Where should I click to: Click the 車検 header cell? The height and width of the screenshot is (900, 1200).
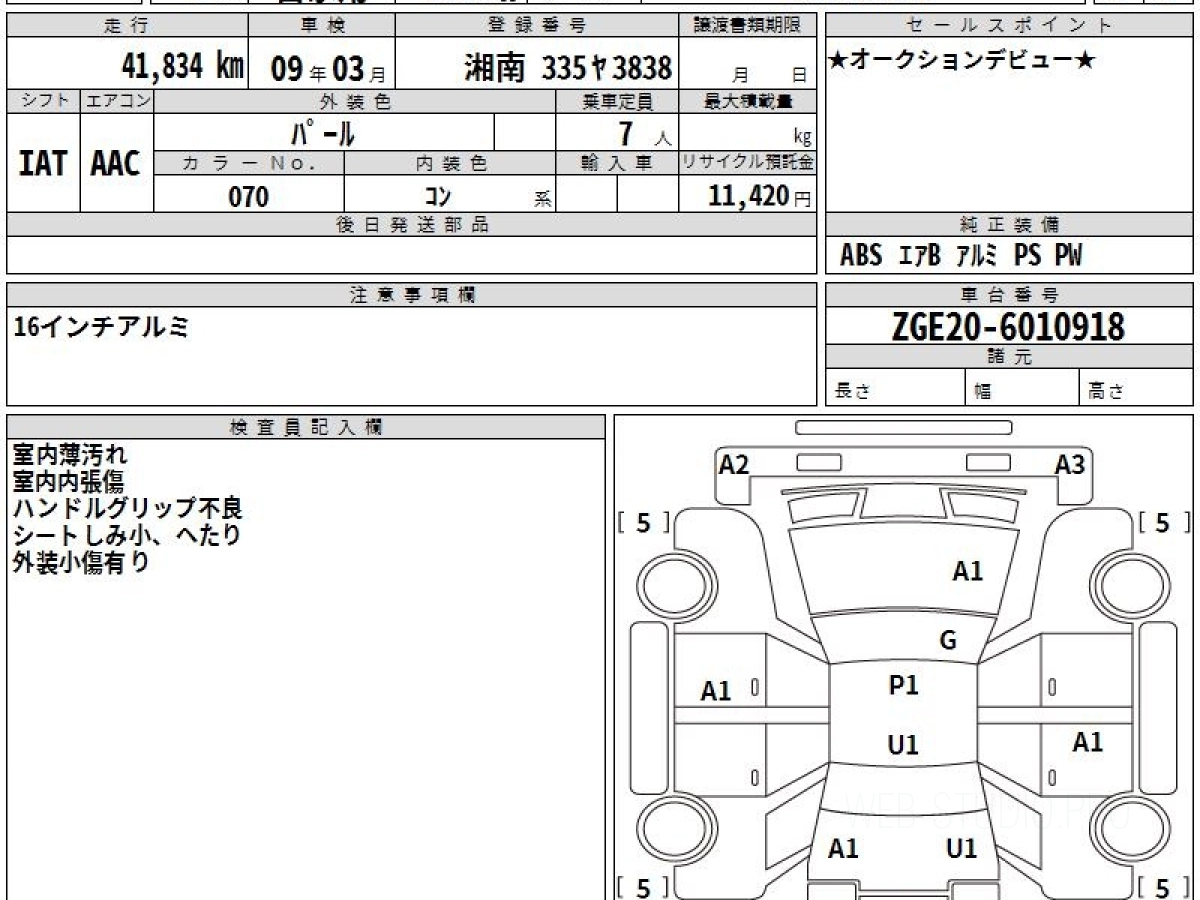point(321,25)
